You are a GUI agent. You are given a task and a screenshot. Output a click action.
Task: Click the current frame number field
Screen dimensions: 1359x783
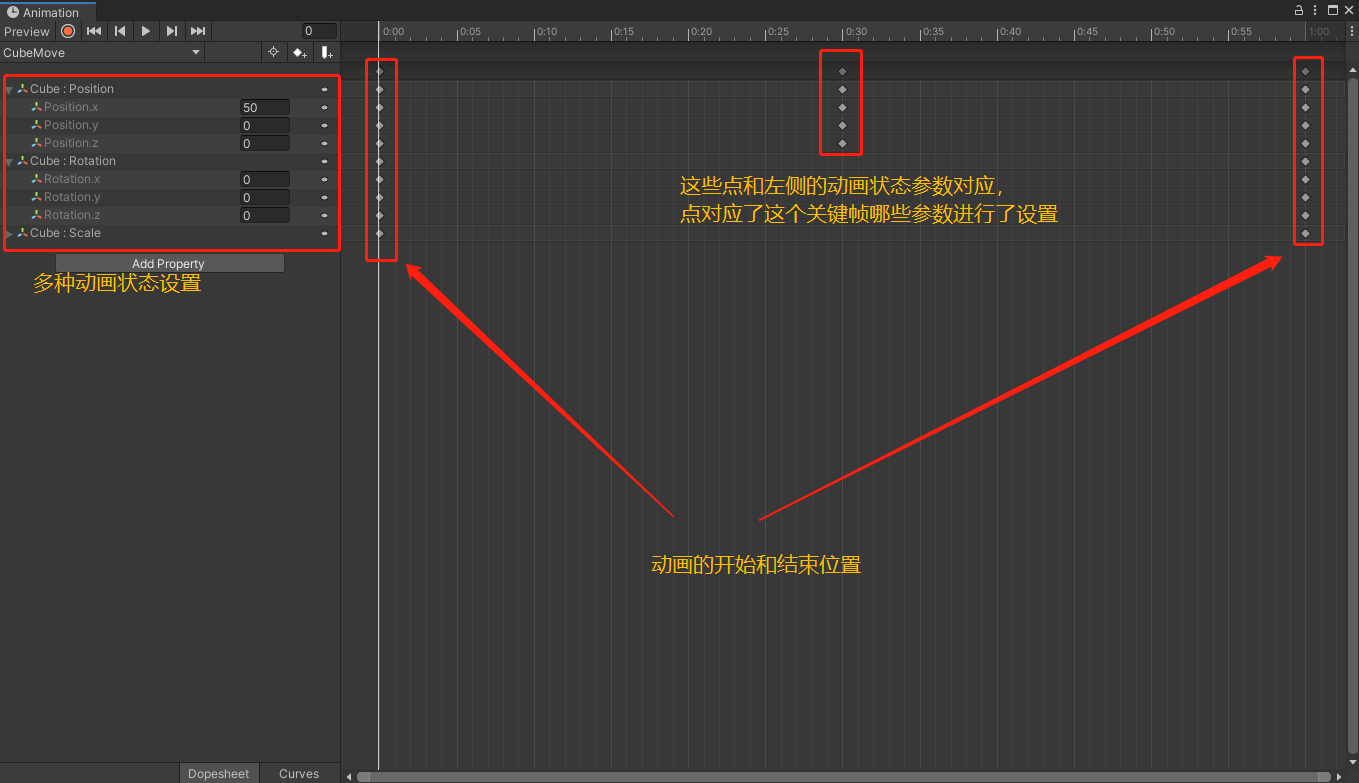click(x=319, y=31)
